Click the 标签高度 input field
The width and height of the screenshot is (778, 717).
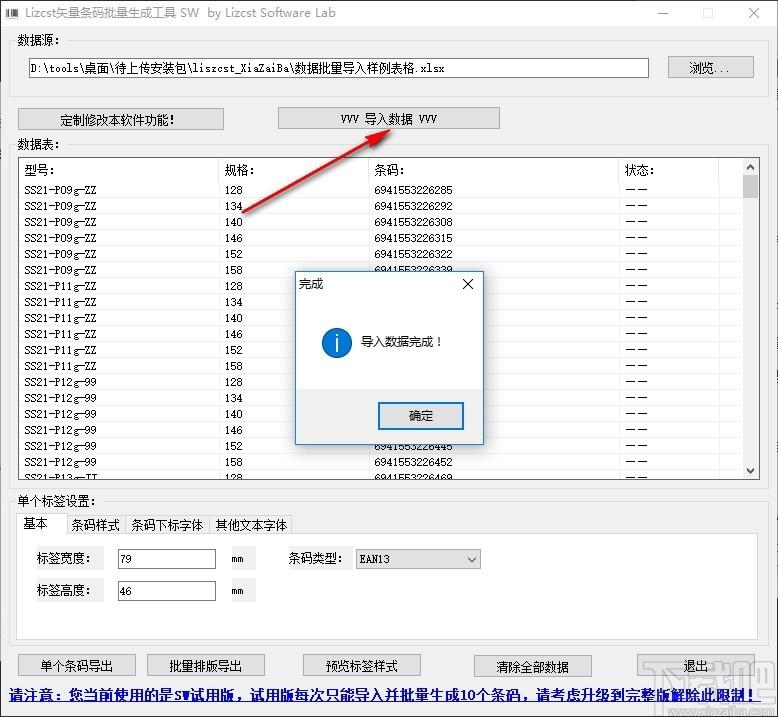[x=166, y=591]
